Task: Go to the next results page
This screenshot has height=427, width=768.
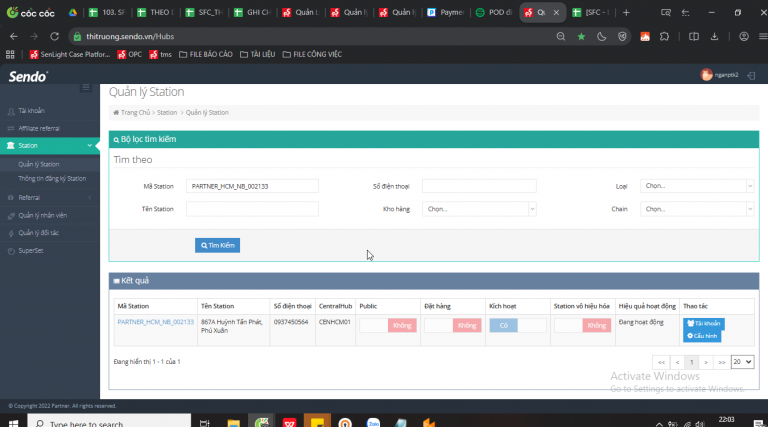Action: [706, 362]
